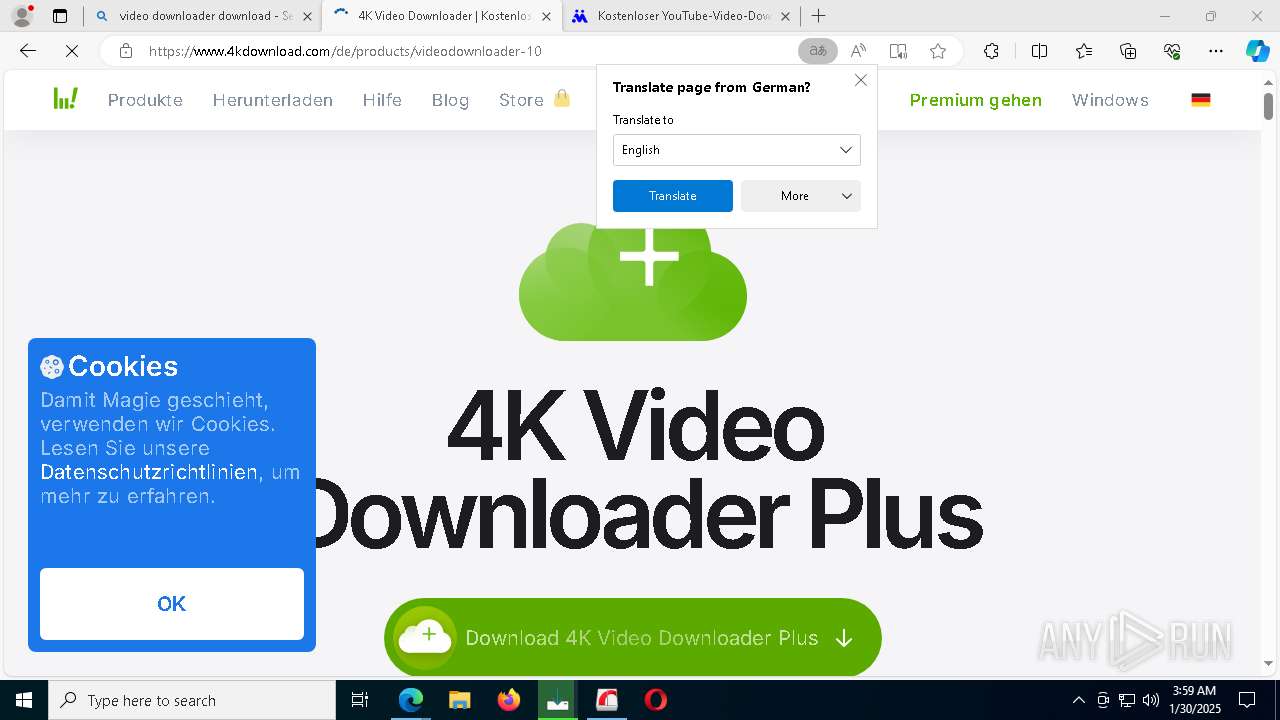Go back with the browser back arrow
This screenshot has width=1280, height=720.
click(28, 51)
